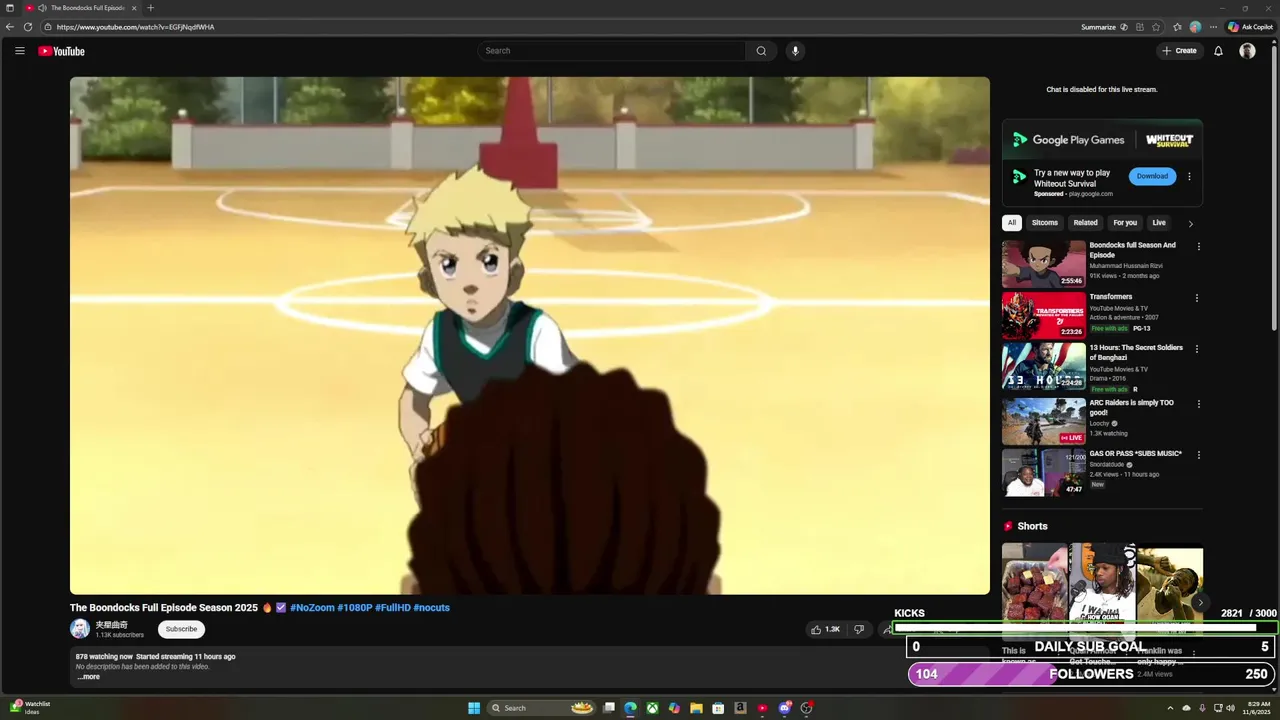Show more Shorts with the next arrow
This screenshot has height=720, width=1280.
tap(1200, 602)
